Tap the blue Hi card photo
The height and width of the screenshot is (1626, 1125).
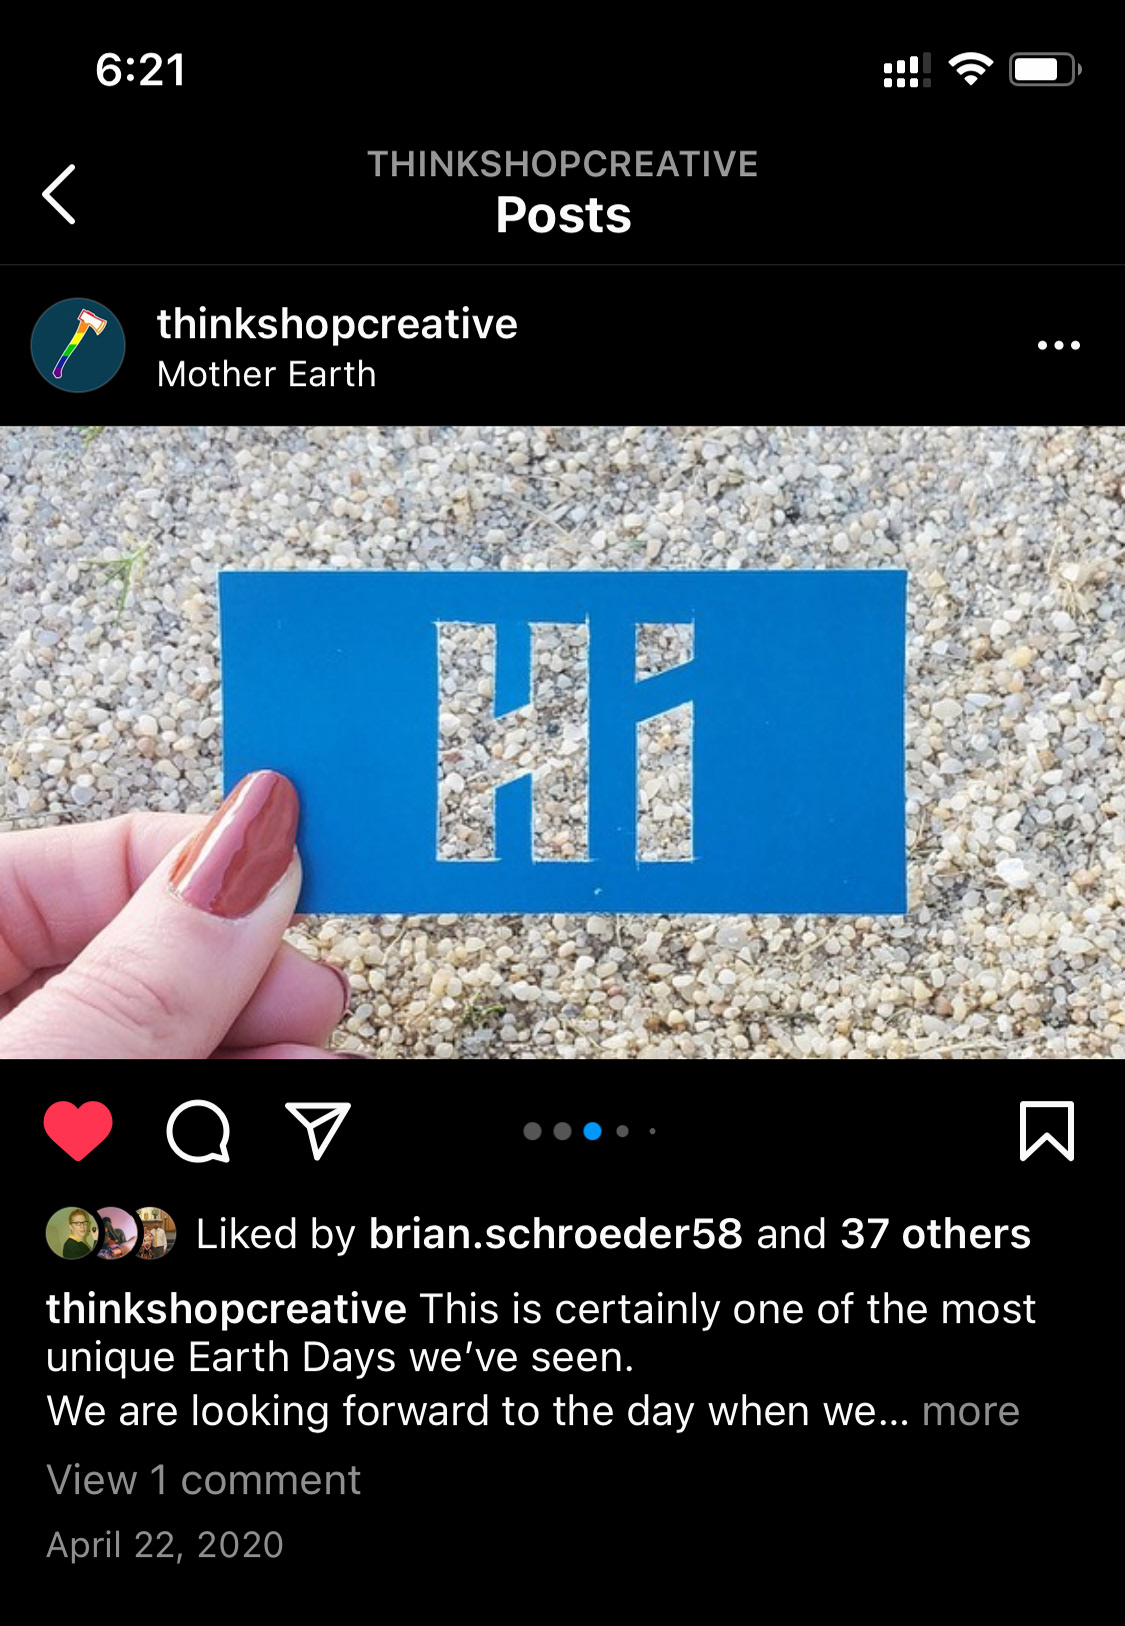point(562,742)
